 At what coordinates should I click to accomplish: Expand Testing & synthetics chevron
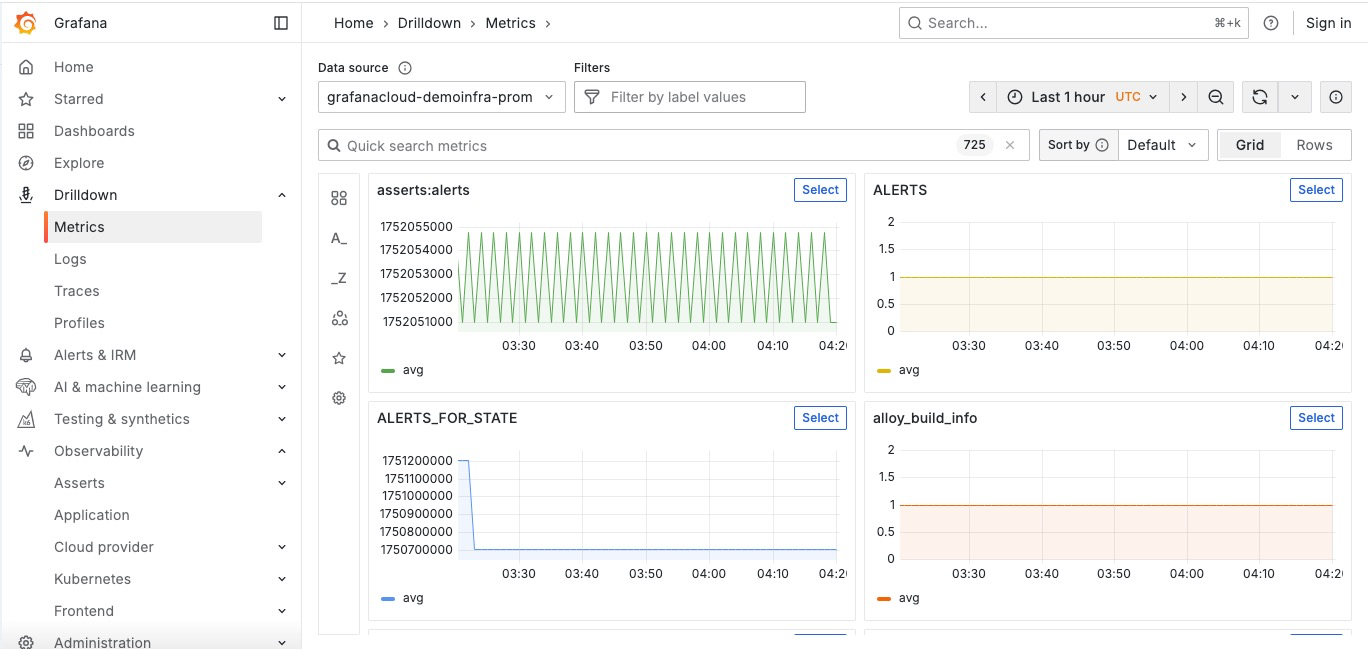click(282, 419)
